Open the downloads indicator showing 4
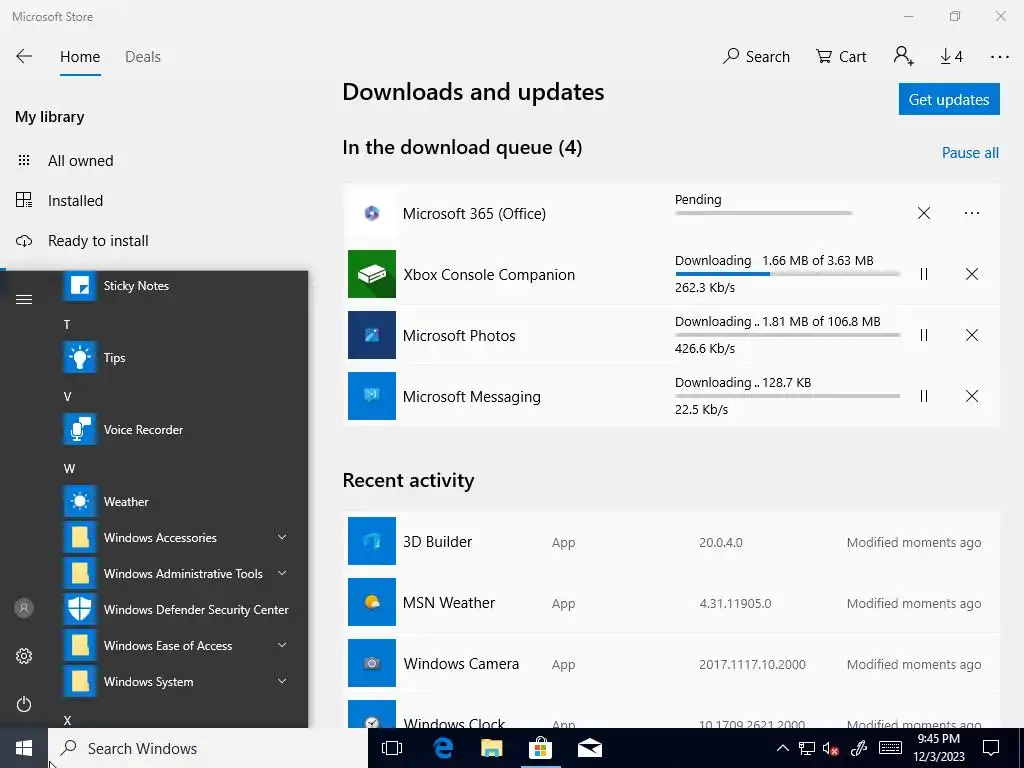 [x=952, y=57]
